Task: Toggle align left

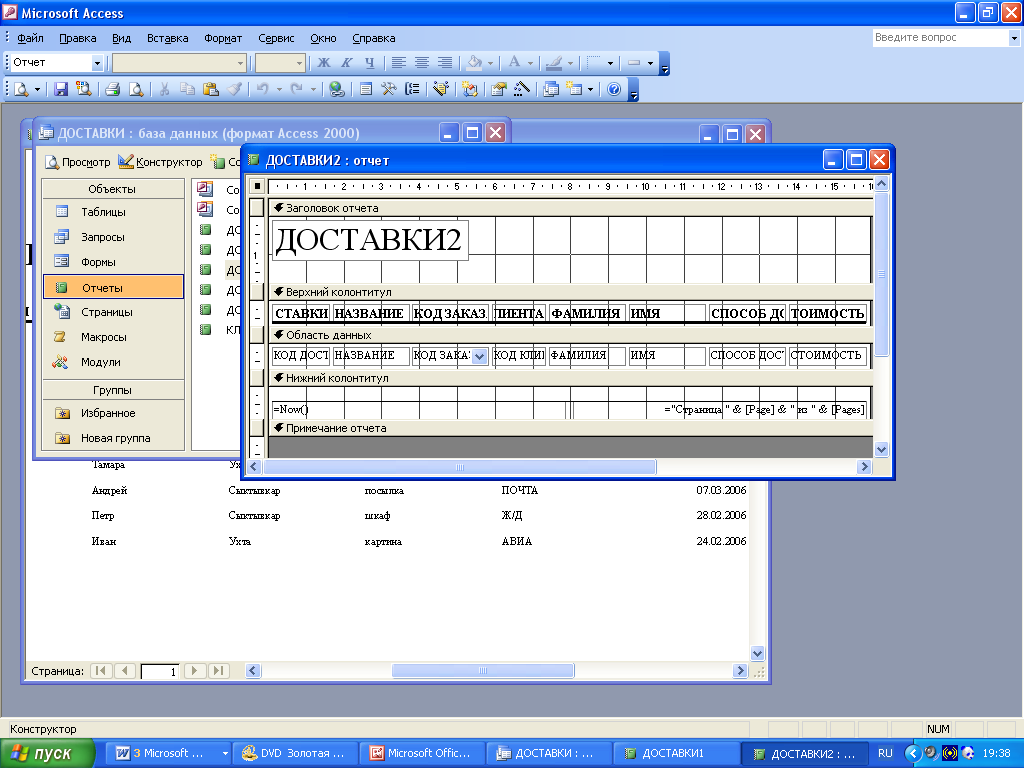Action: click(398, 63)
